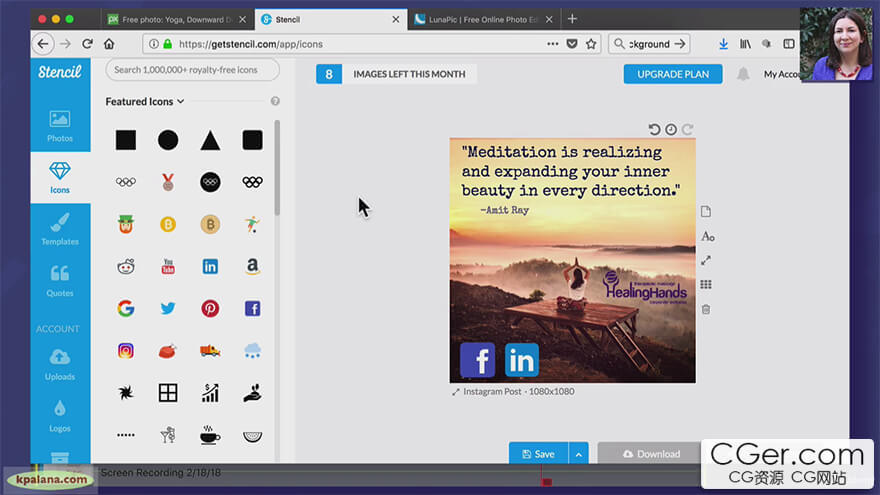Click the browser search box
The image size is (880, 495).
(649, 44)
